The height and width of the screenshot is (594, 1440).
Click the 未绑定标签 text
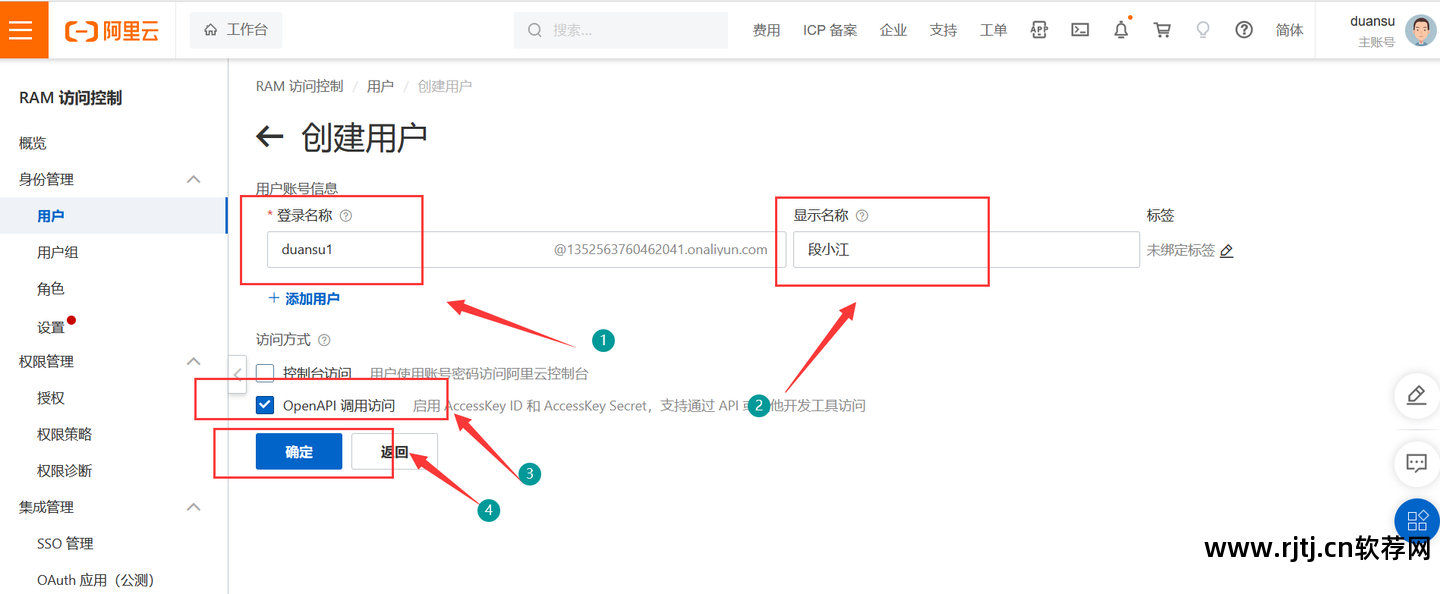[x=1181, y=250]
